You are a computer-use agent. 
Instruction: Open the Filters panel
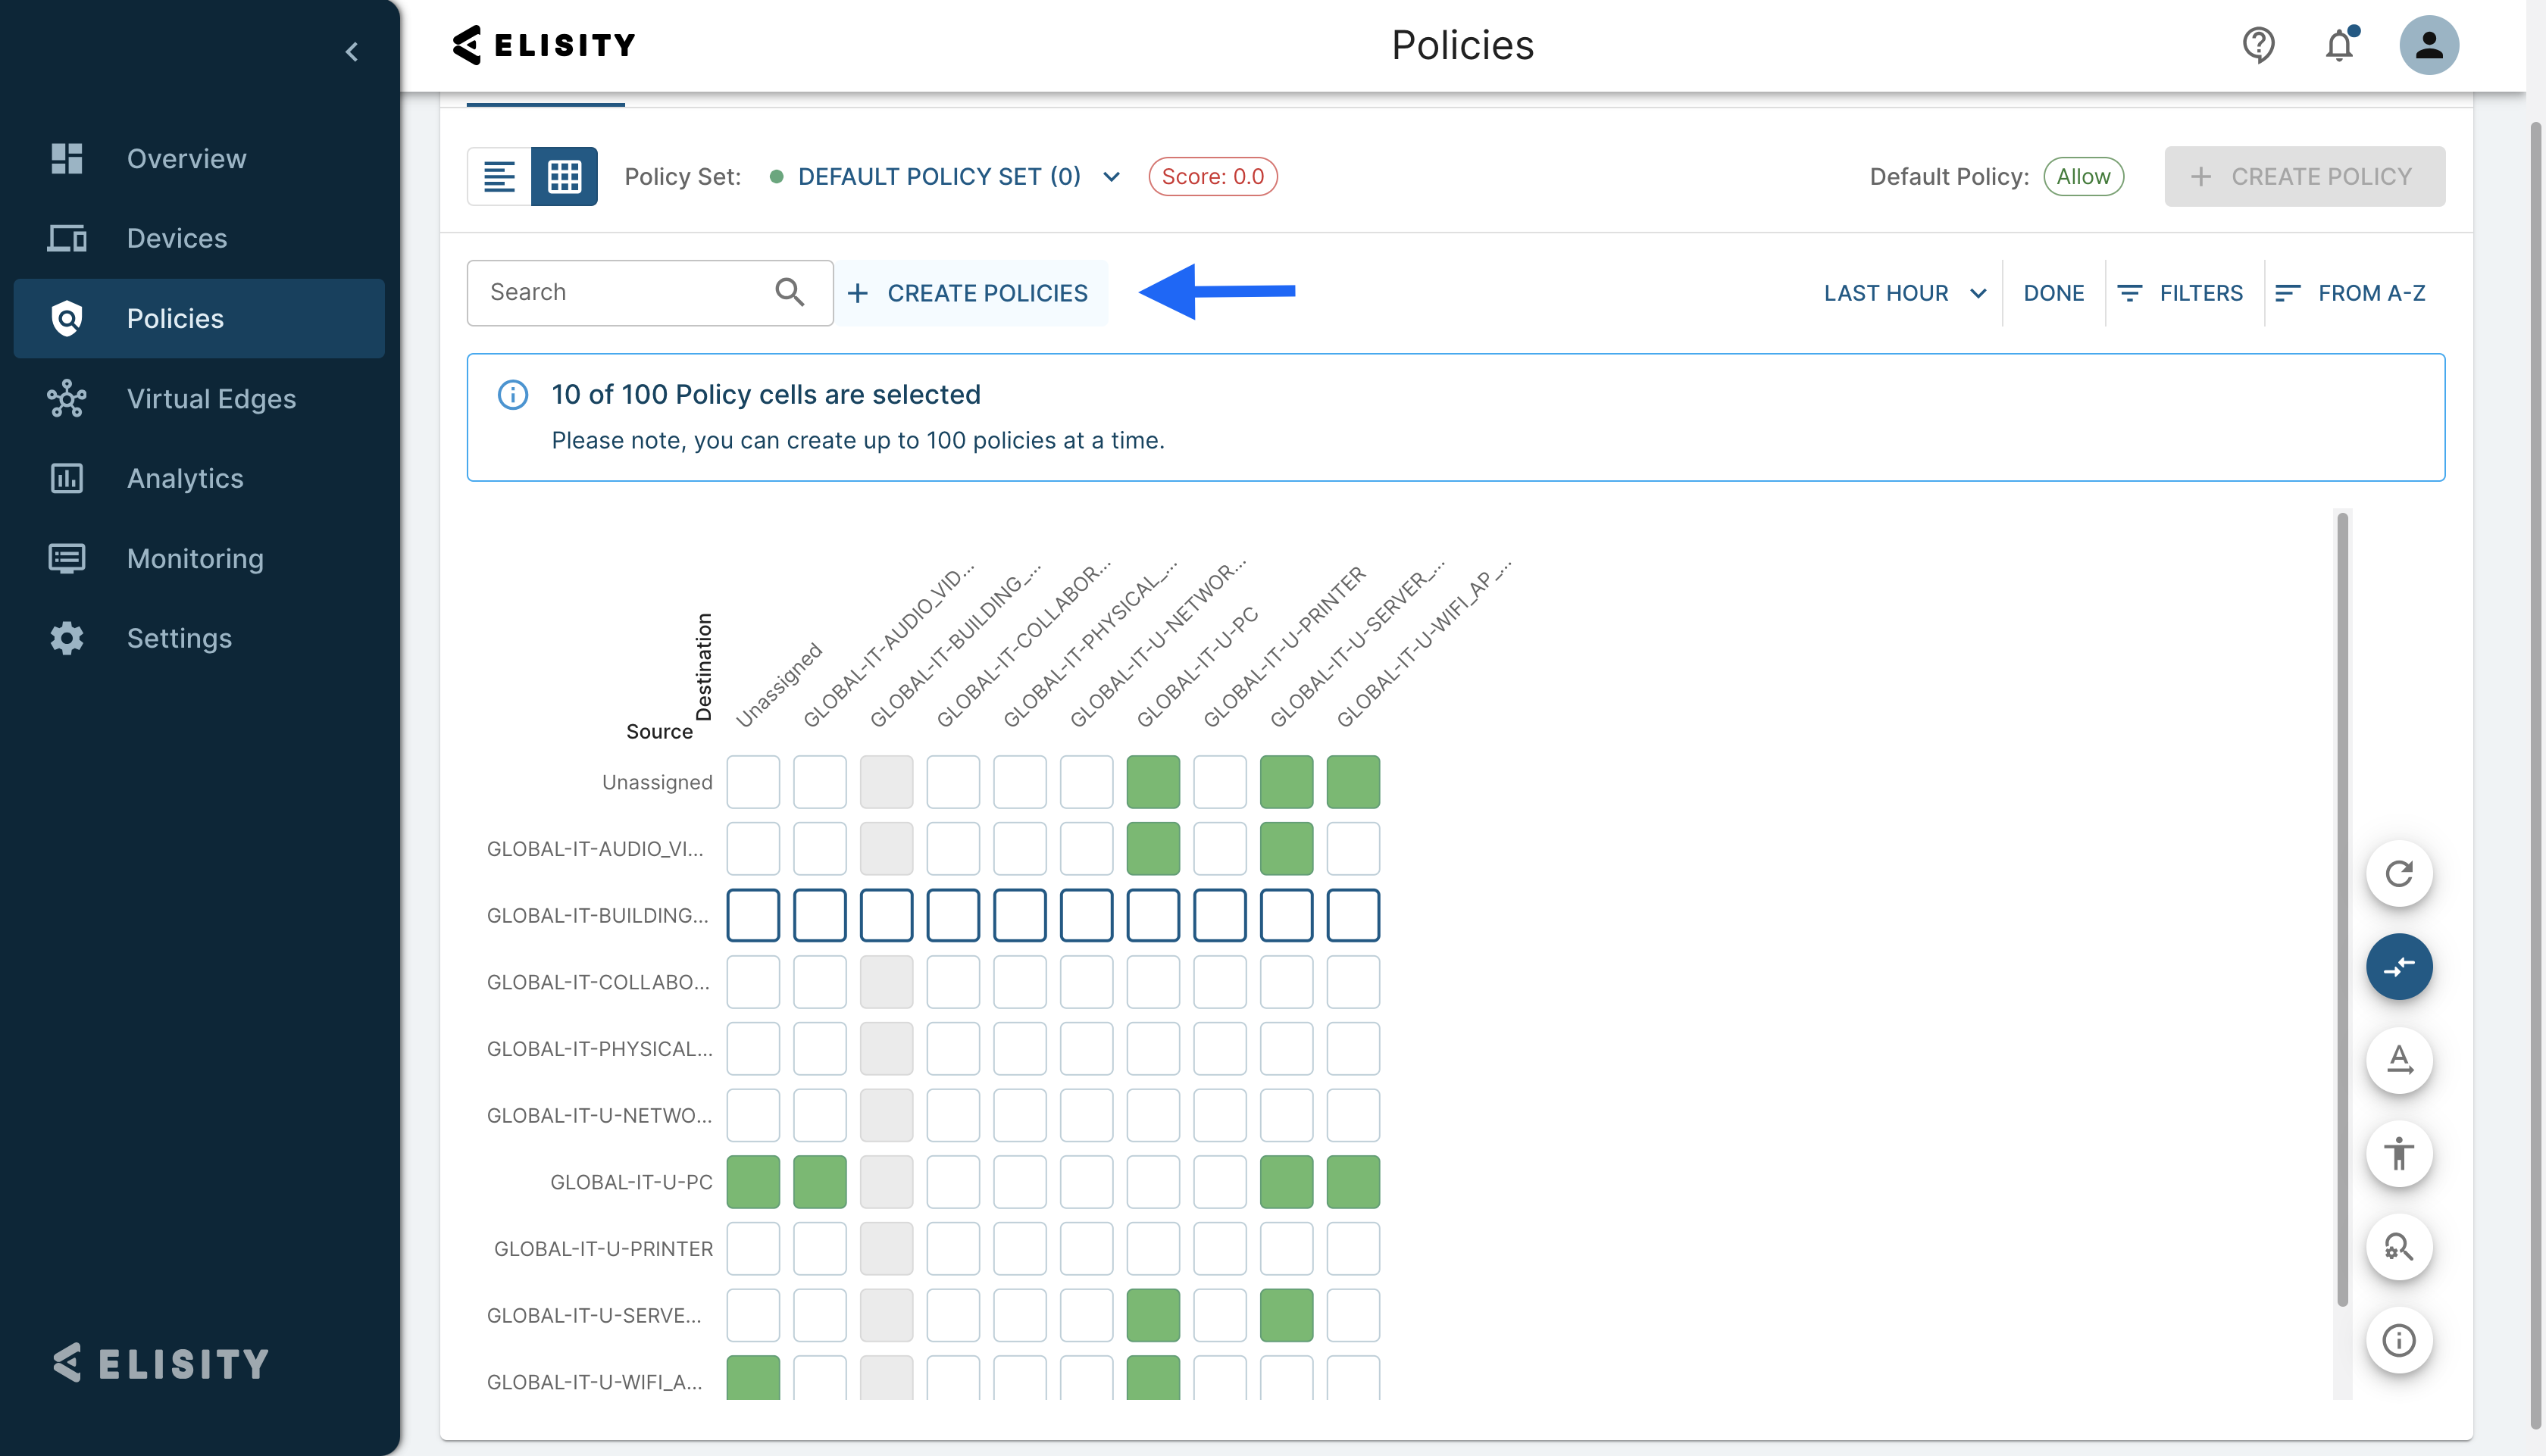click(2180, 293)
